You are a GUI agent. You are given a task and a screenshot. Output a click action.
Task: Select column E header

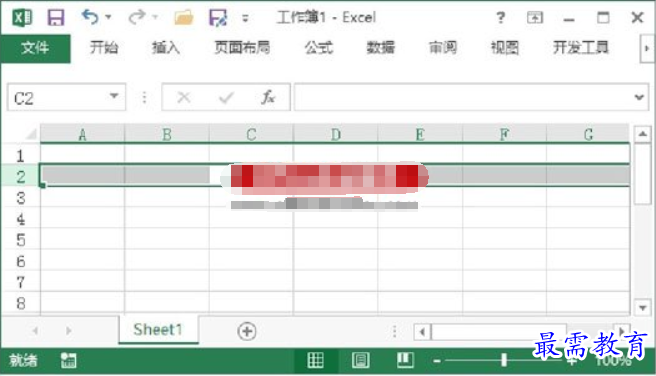420,135
